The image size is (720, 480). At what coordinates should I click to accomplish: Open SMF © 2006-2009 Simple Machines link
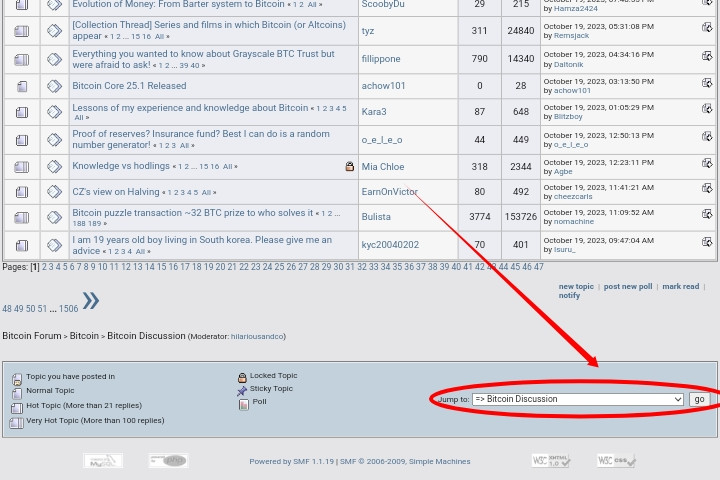[405, 461]
